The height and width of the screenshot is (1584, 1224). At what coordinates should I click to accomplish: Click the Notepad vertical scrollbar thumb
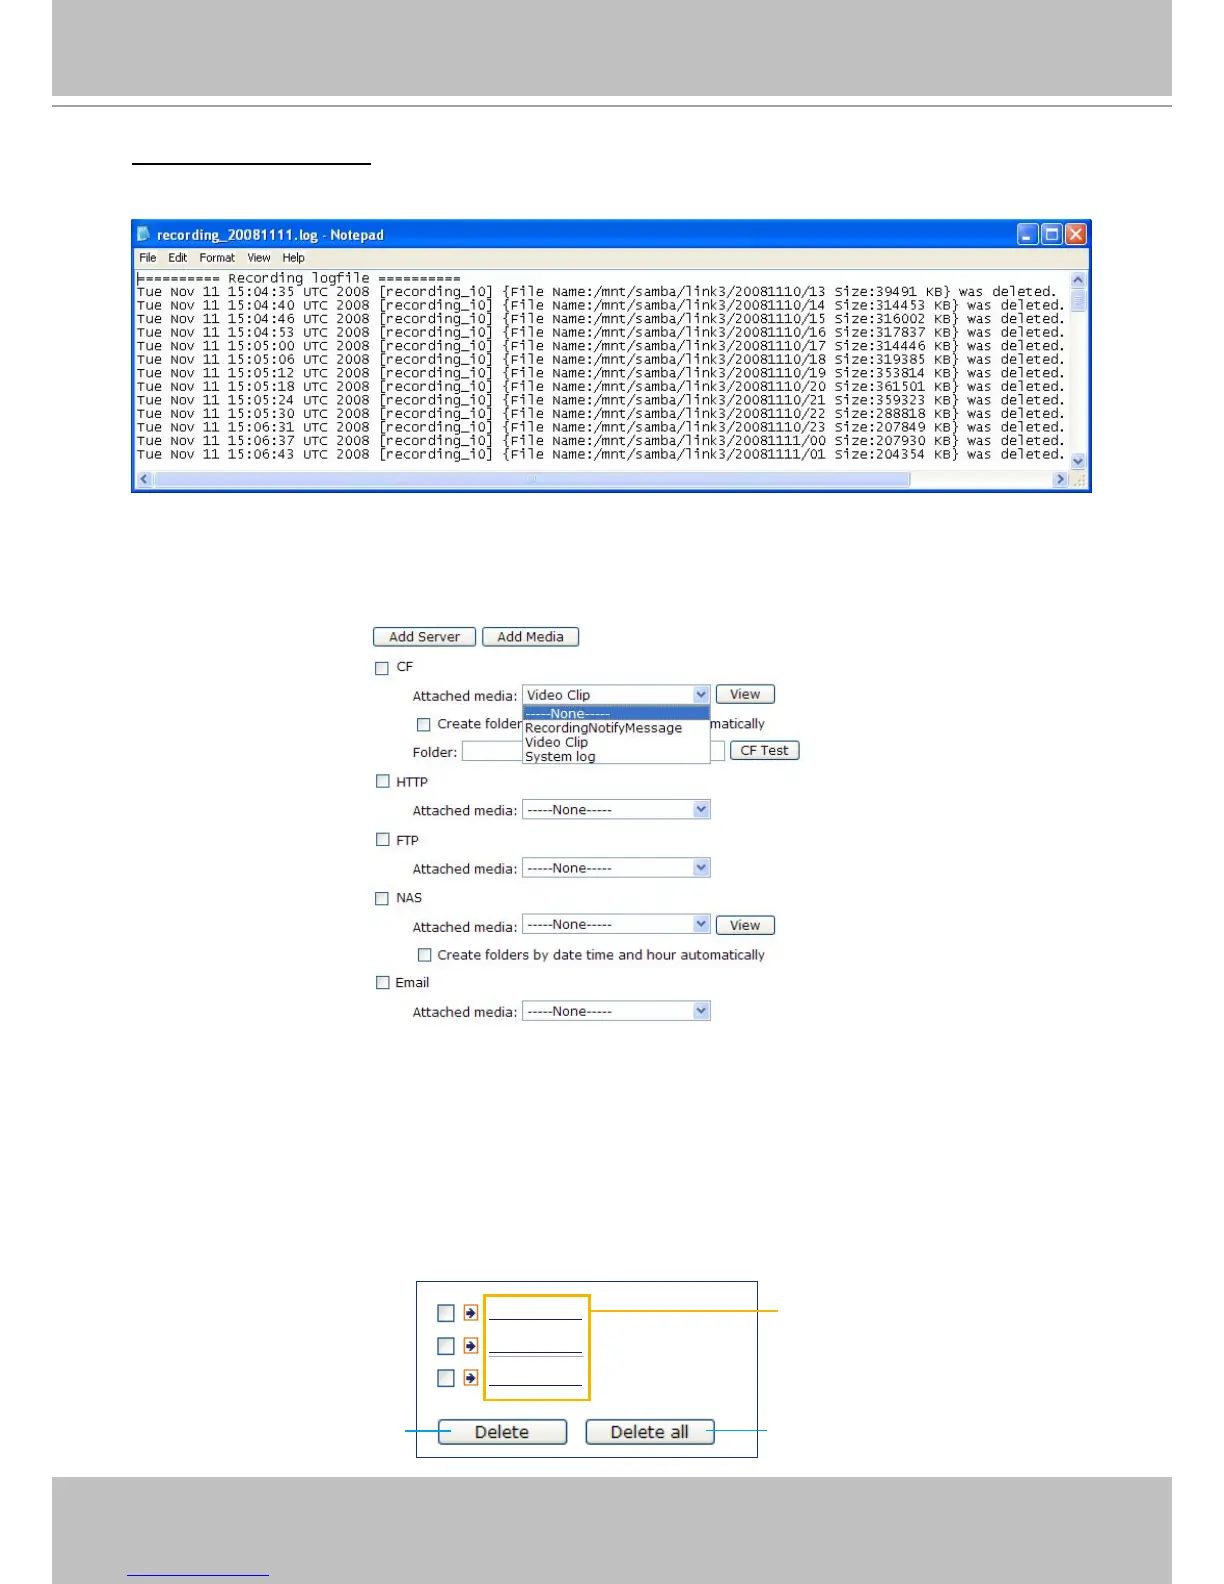(1078, 300)
